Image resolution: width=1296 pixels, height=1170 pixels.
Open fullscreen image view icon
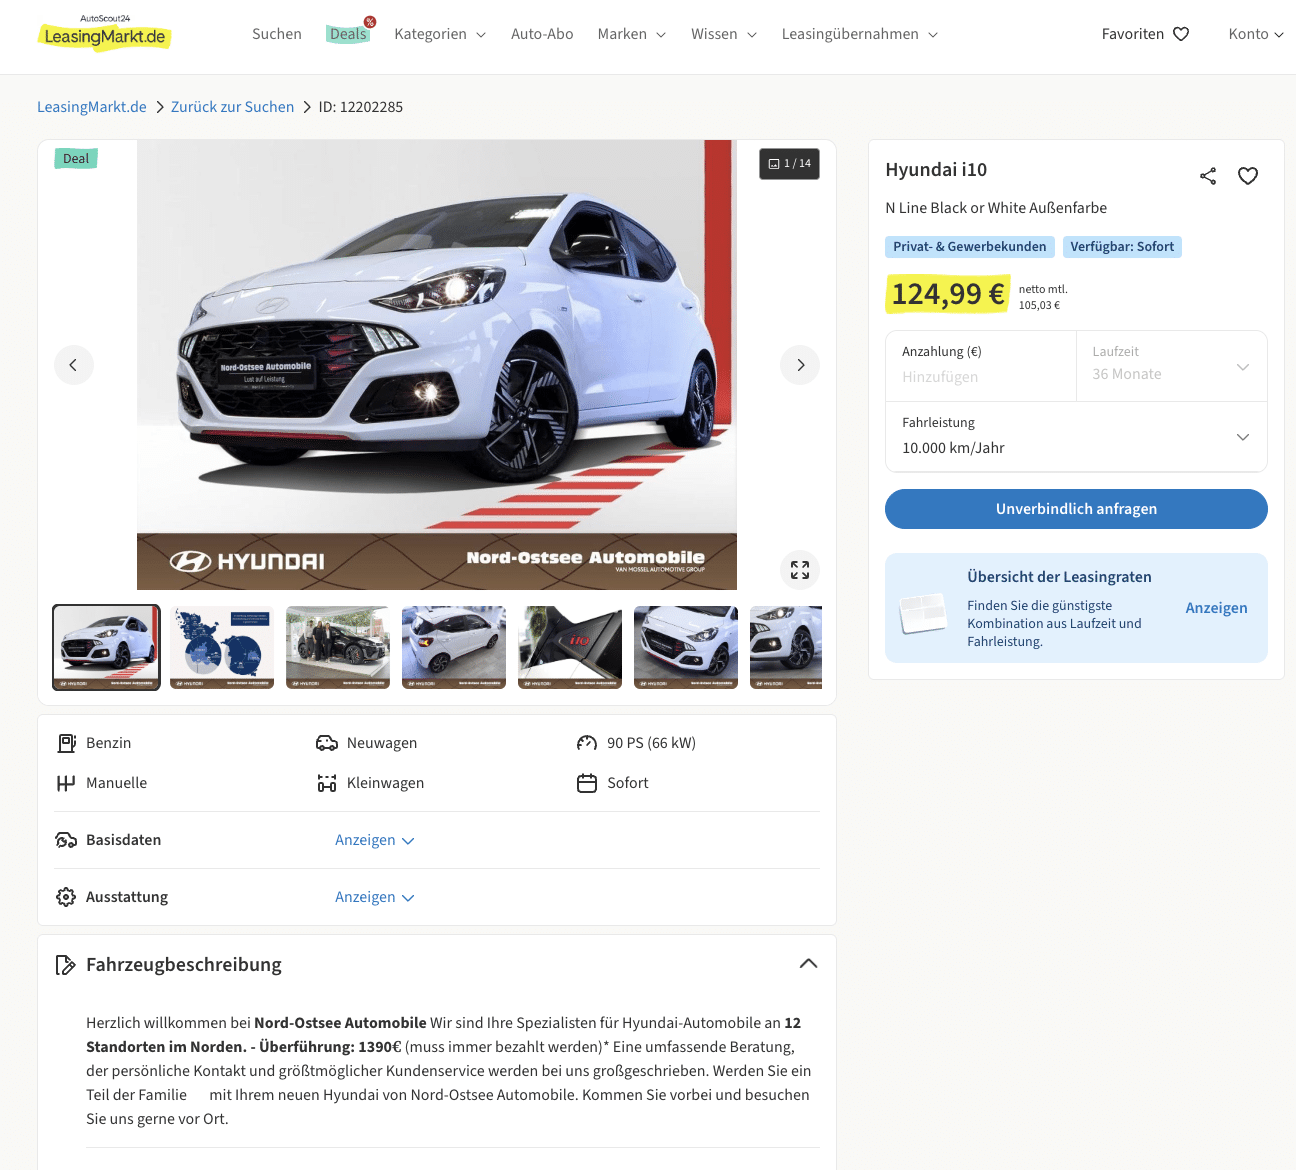point(800,570)
